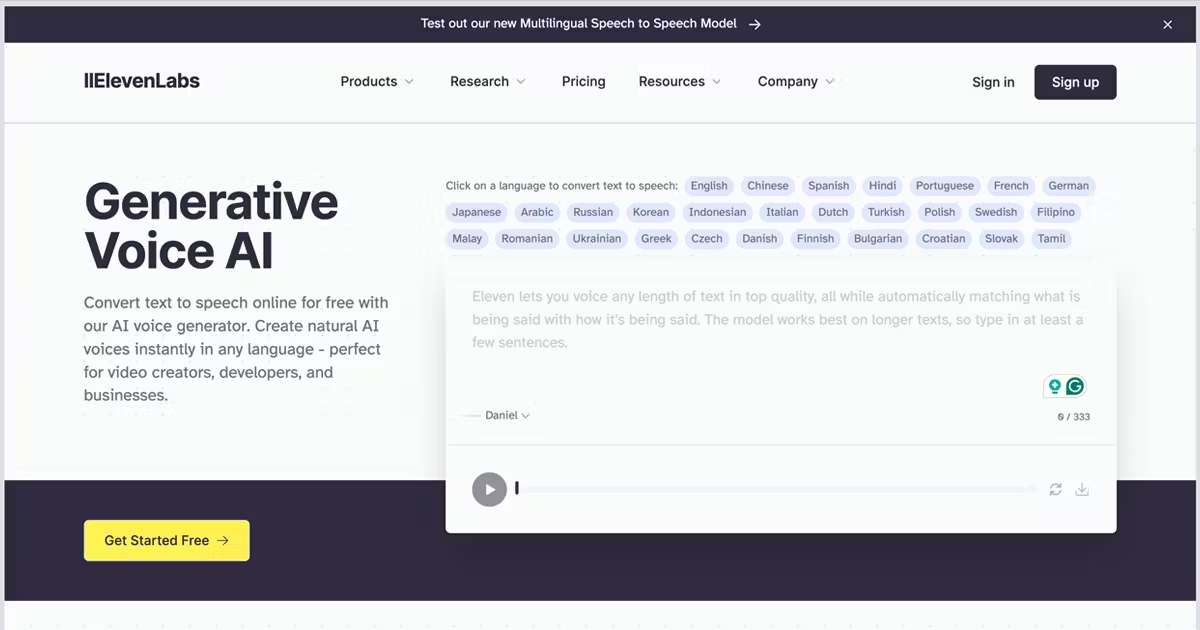The image size is (1200, 630).
Task: Open the Products dropdown
Action: [x=376, y=81]
